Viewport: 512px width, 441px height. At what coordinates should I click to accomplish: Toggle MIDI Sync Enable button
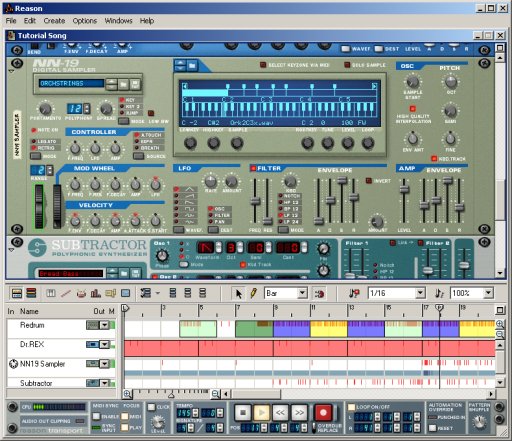pyautogui.click(x=96, y=416)
